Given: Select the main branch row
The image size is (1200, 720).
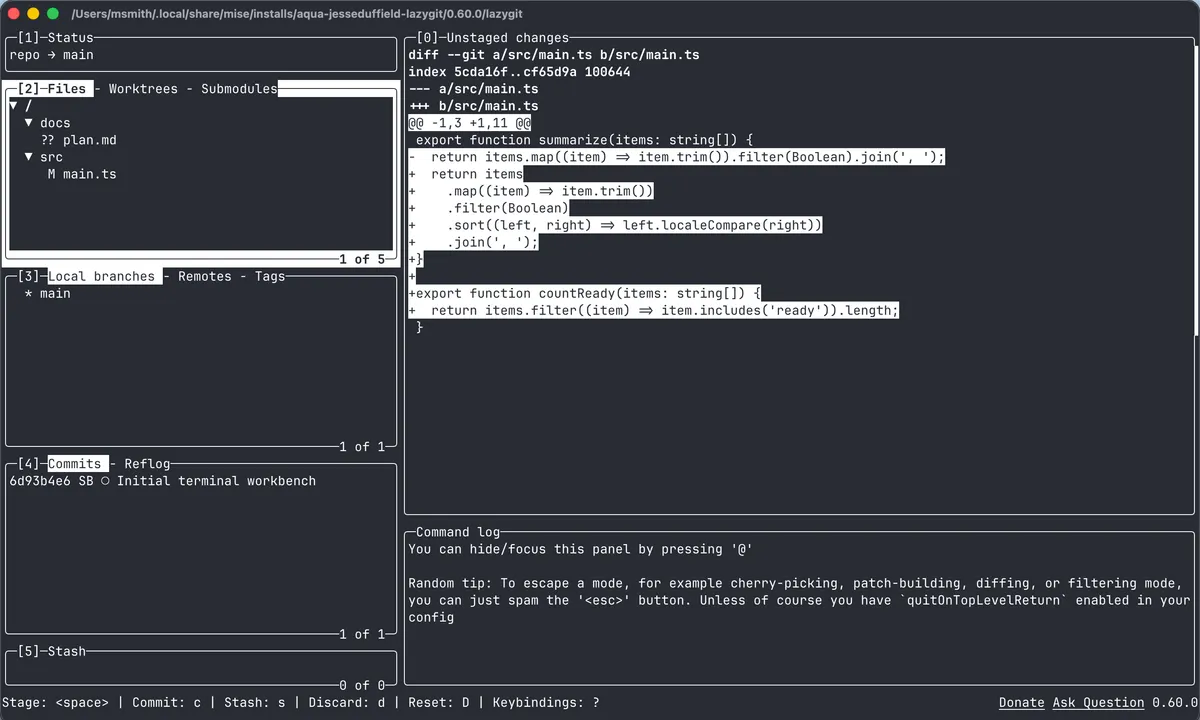Looking at the screenshot, I should pos(200,294).
